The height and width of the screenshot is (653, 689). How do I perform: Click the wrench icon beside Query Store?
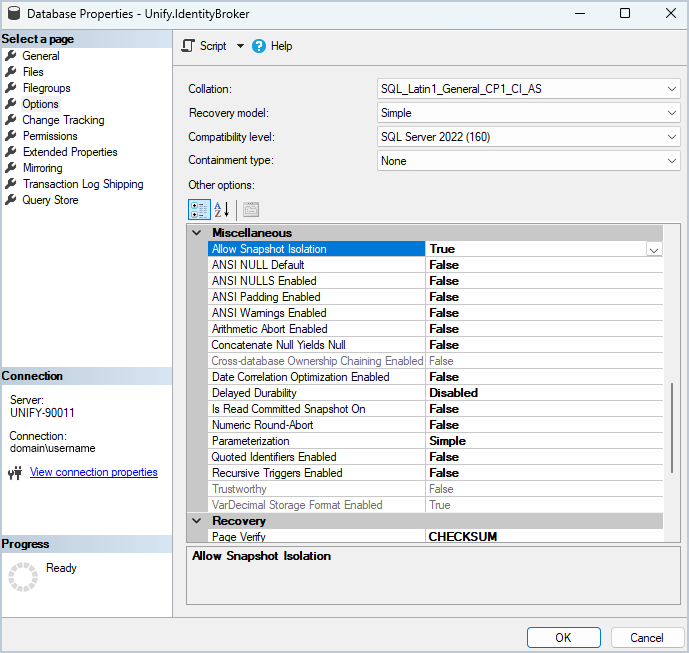coord(11,200)
